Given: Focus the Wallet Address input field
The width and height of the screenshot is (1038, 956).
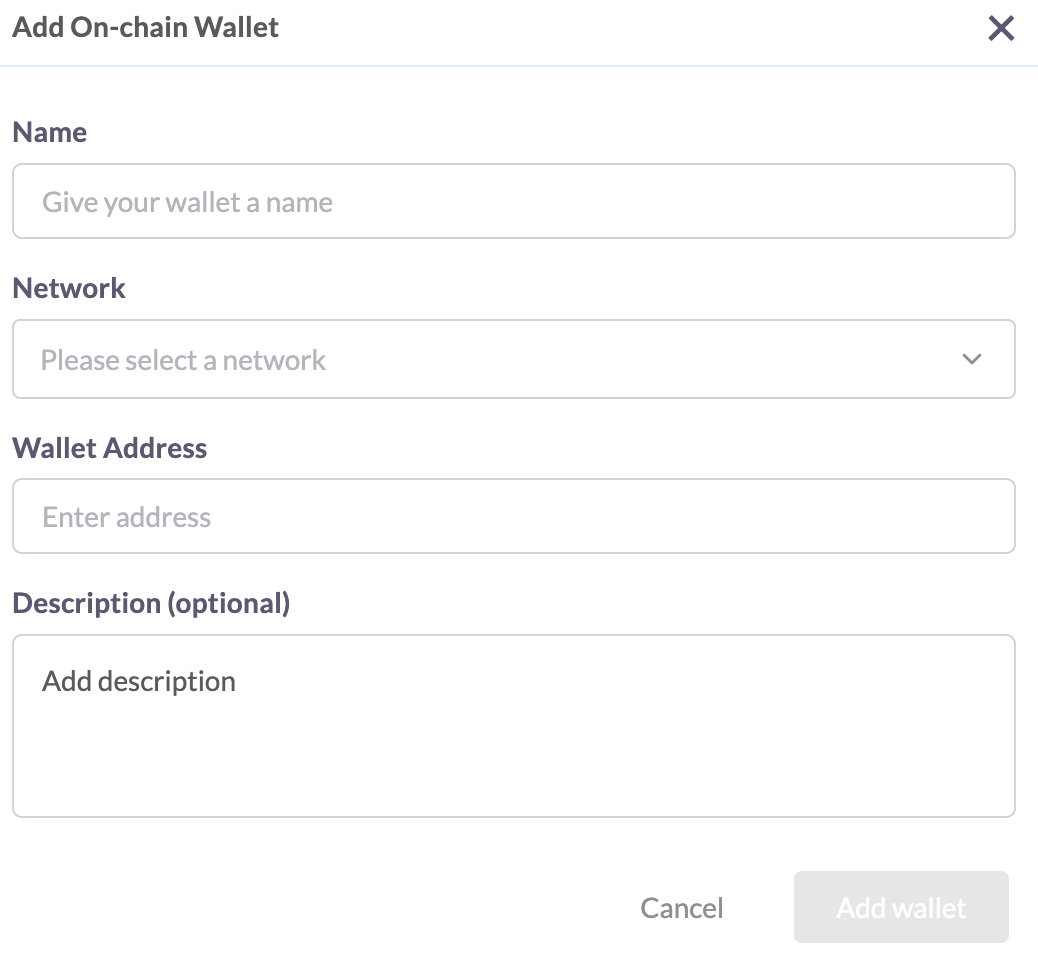Looking at the screenshot, I should 513,517.
